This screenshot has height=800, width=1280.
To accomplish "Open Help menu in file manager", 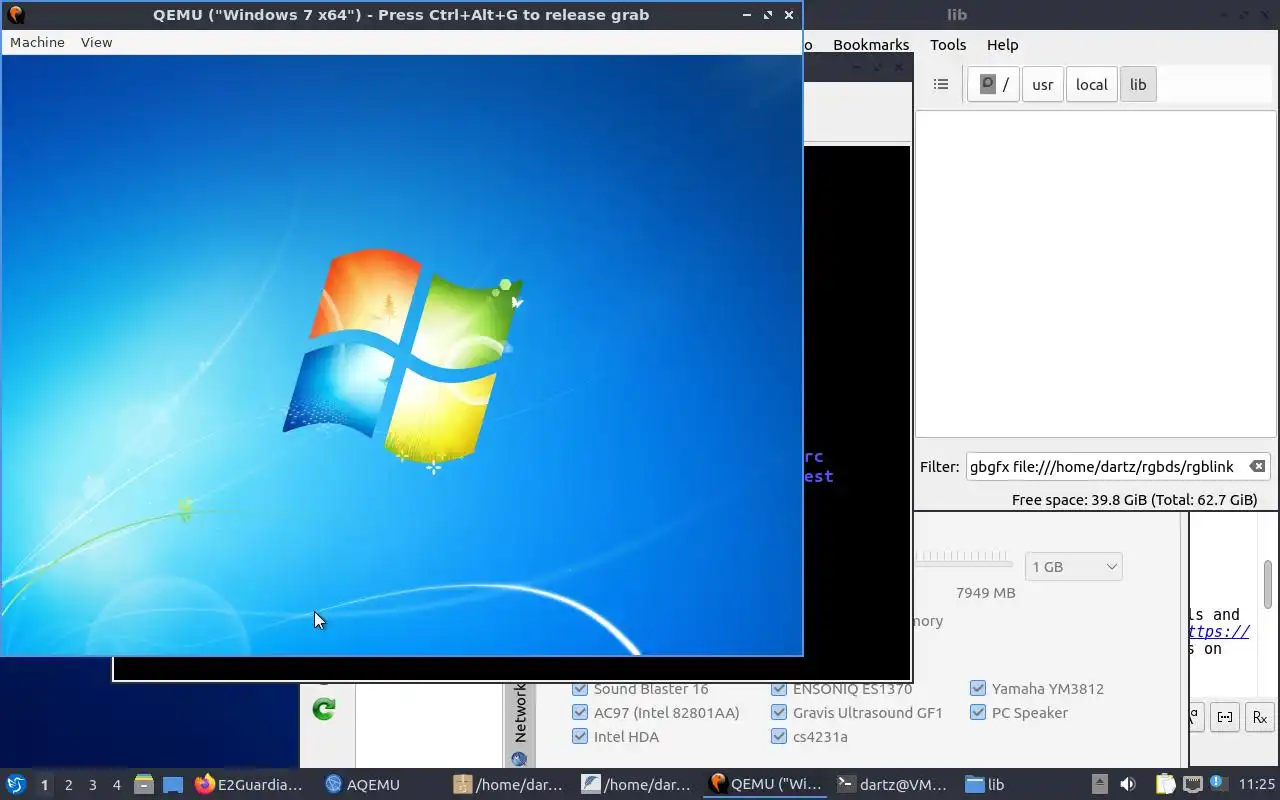I will tap(1002, 44).
